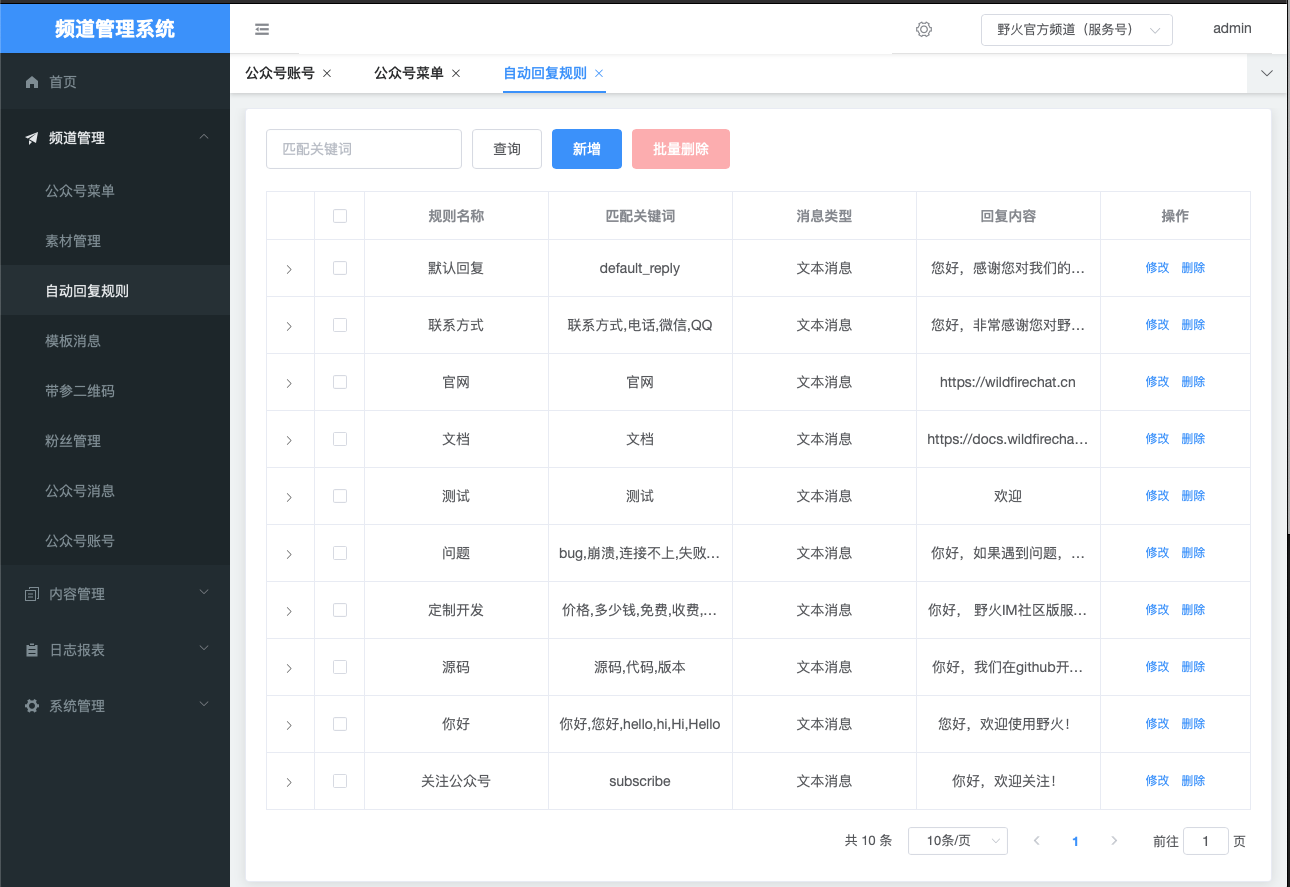Select the checkbox for the 官网 row
The image size is (1290, 887).
point(340,382)
